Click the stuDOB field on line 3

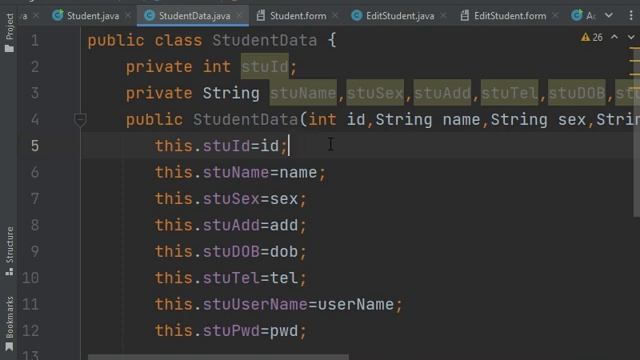click(x=576, y=93)
